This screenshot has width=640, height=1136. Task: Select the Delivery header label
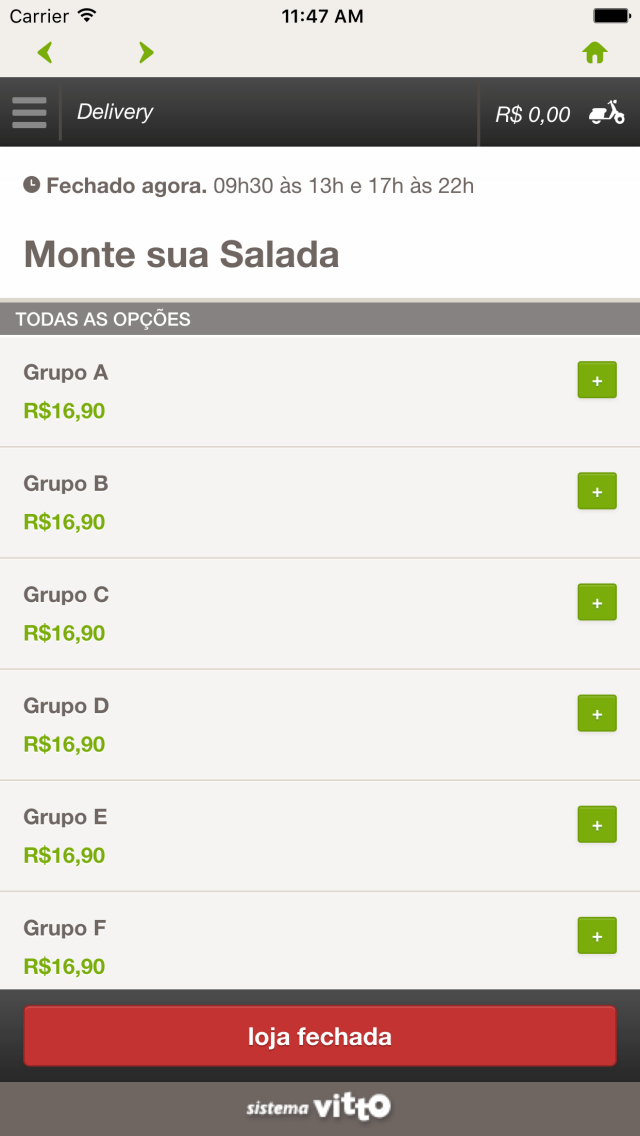(x=115, y=112)
